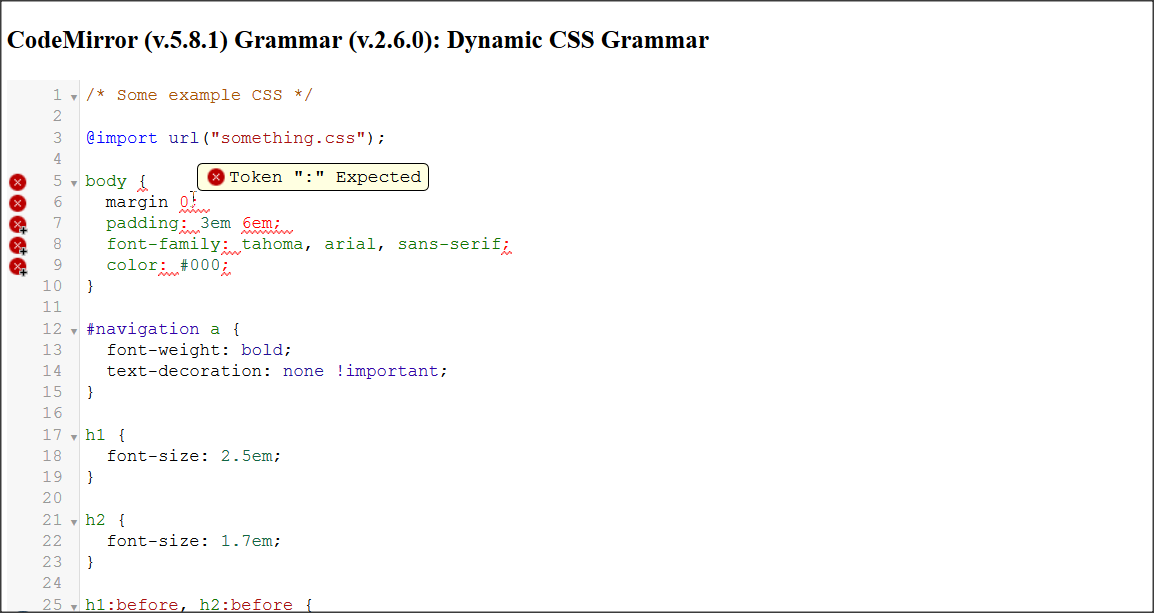Click the error icon inside the tooltip
This screenshot has width=1154, height=613.
point(216,177)
